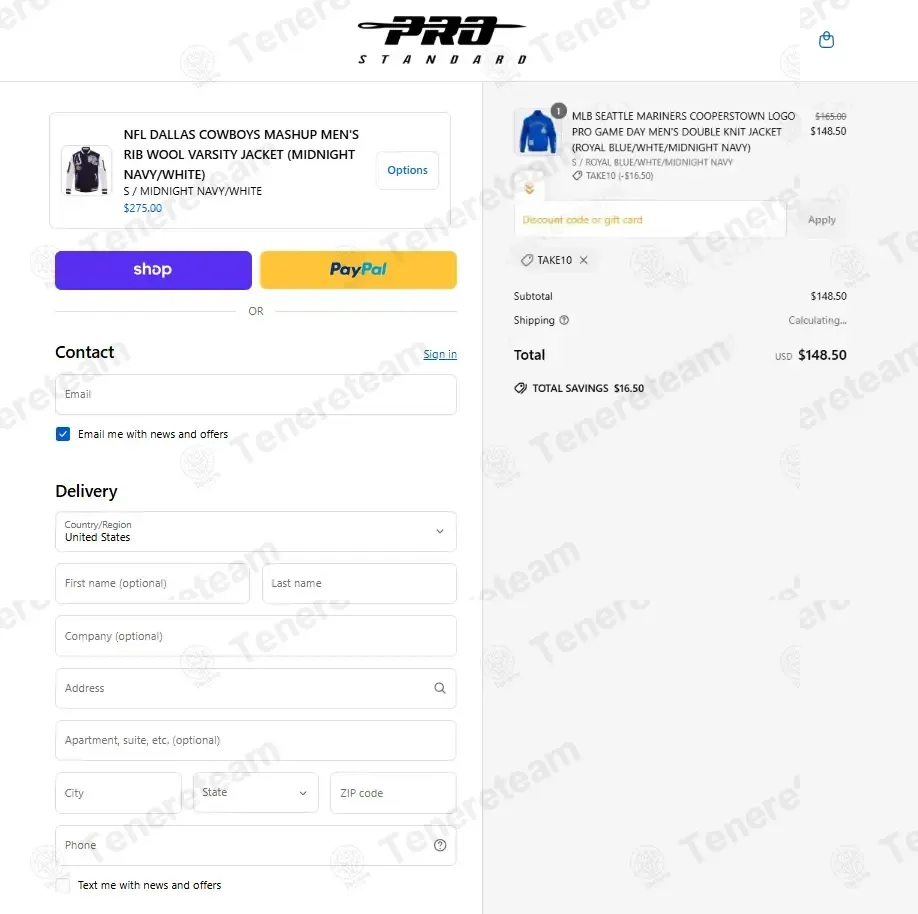Enable Text me with news and offers
Viewport: 918px width, 914px height.
tap(63, 885)
